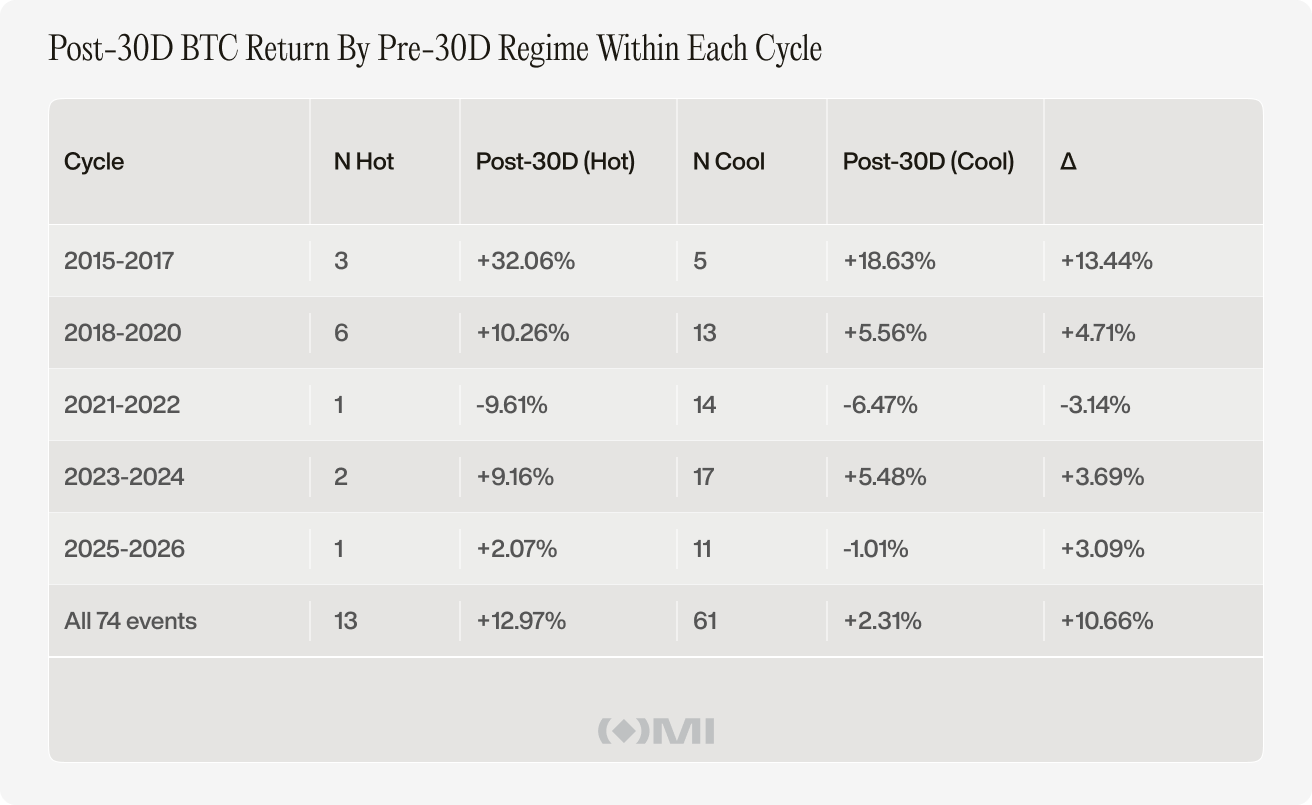Click the N Hot column header

pos(364,162)
